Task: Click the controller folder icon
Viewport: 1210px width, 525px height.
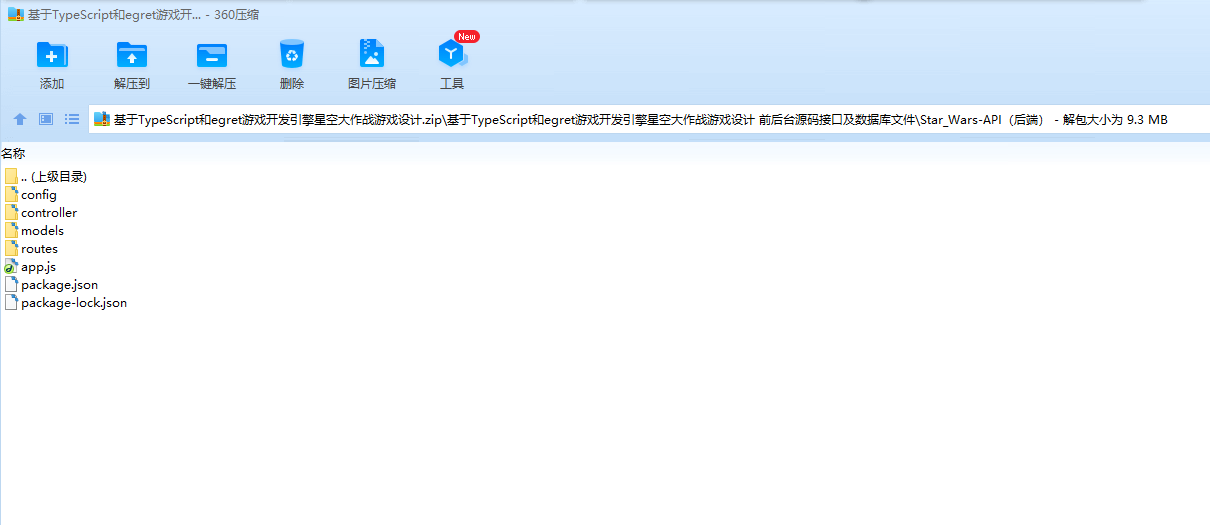Action: [x=11, y=212]
